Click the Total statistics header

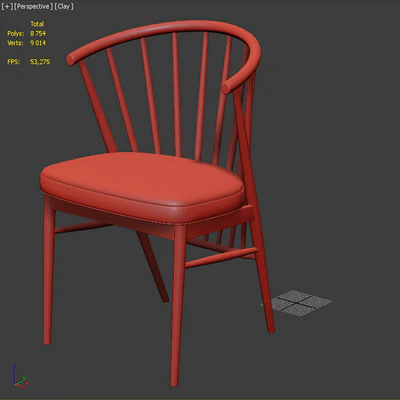[x=37, y=24]
